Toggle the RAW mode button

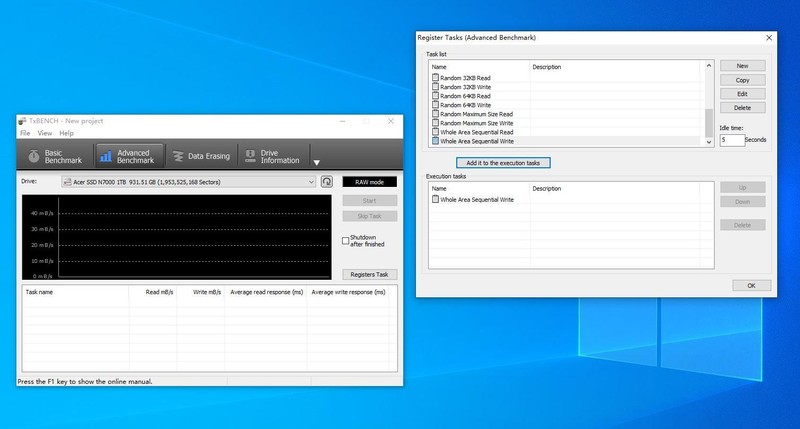tap(369, 182)
